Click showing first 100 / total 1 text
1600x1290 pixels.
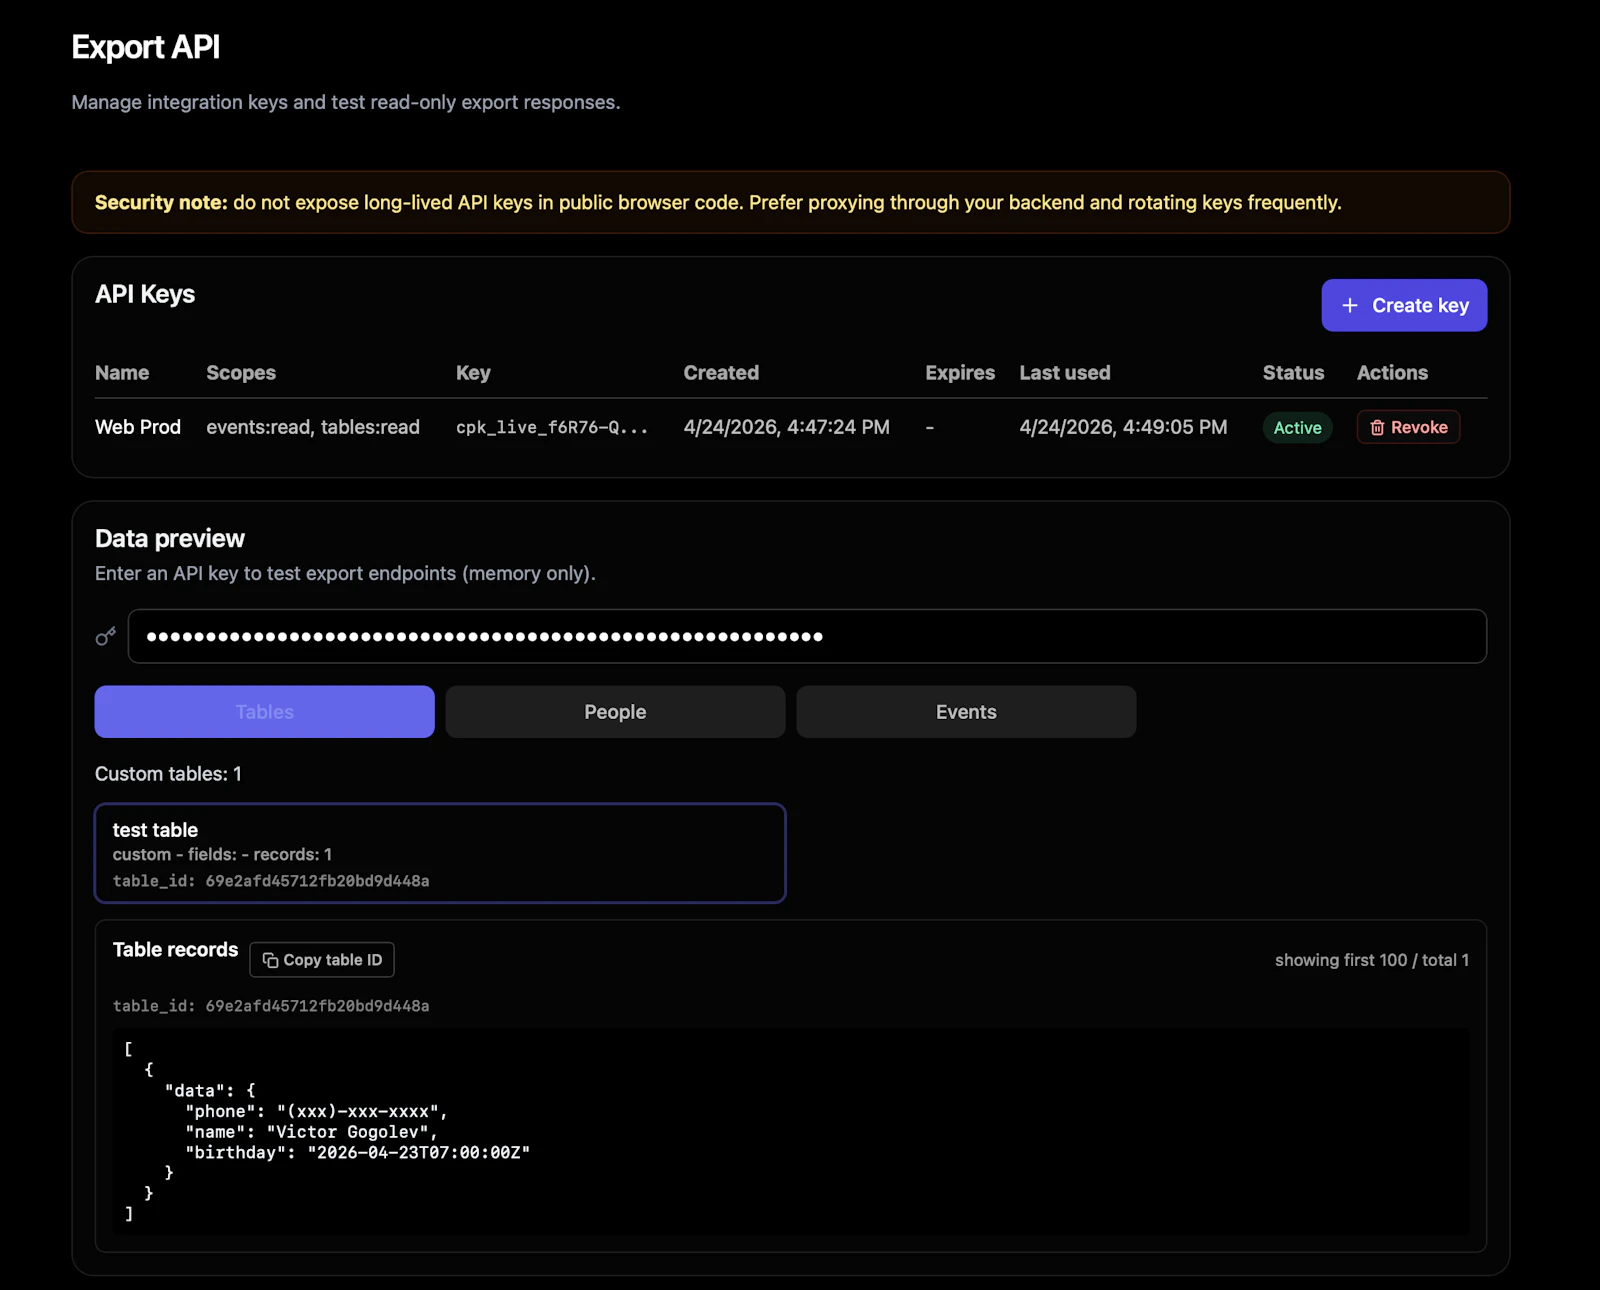pyautogui.click(x=1372, y=960)
